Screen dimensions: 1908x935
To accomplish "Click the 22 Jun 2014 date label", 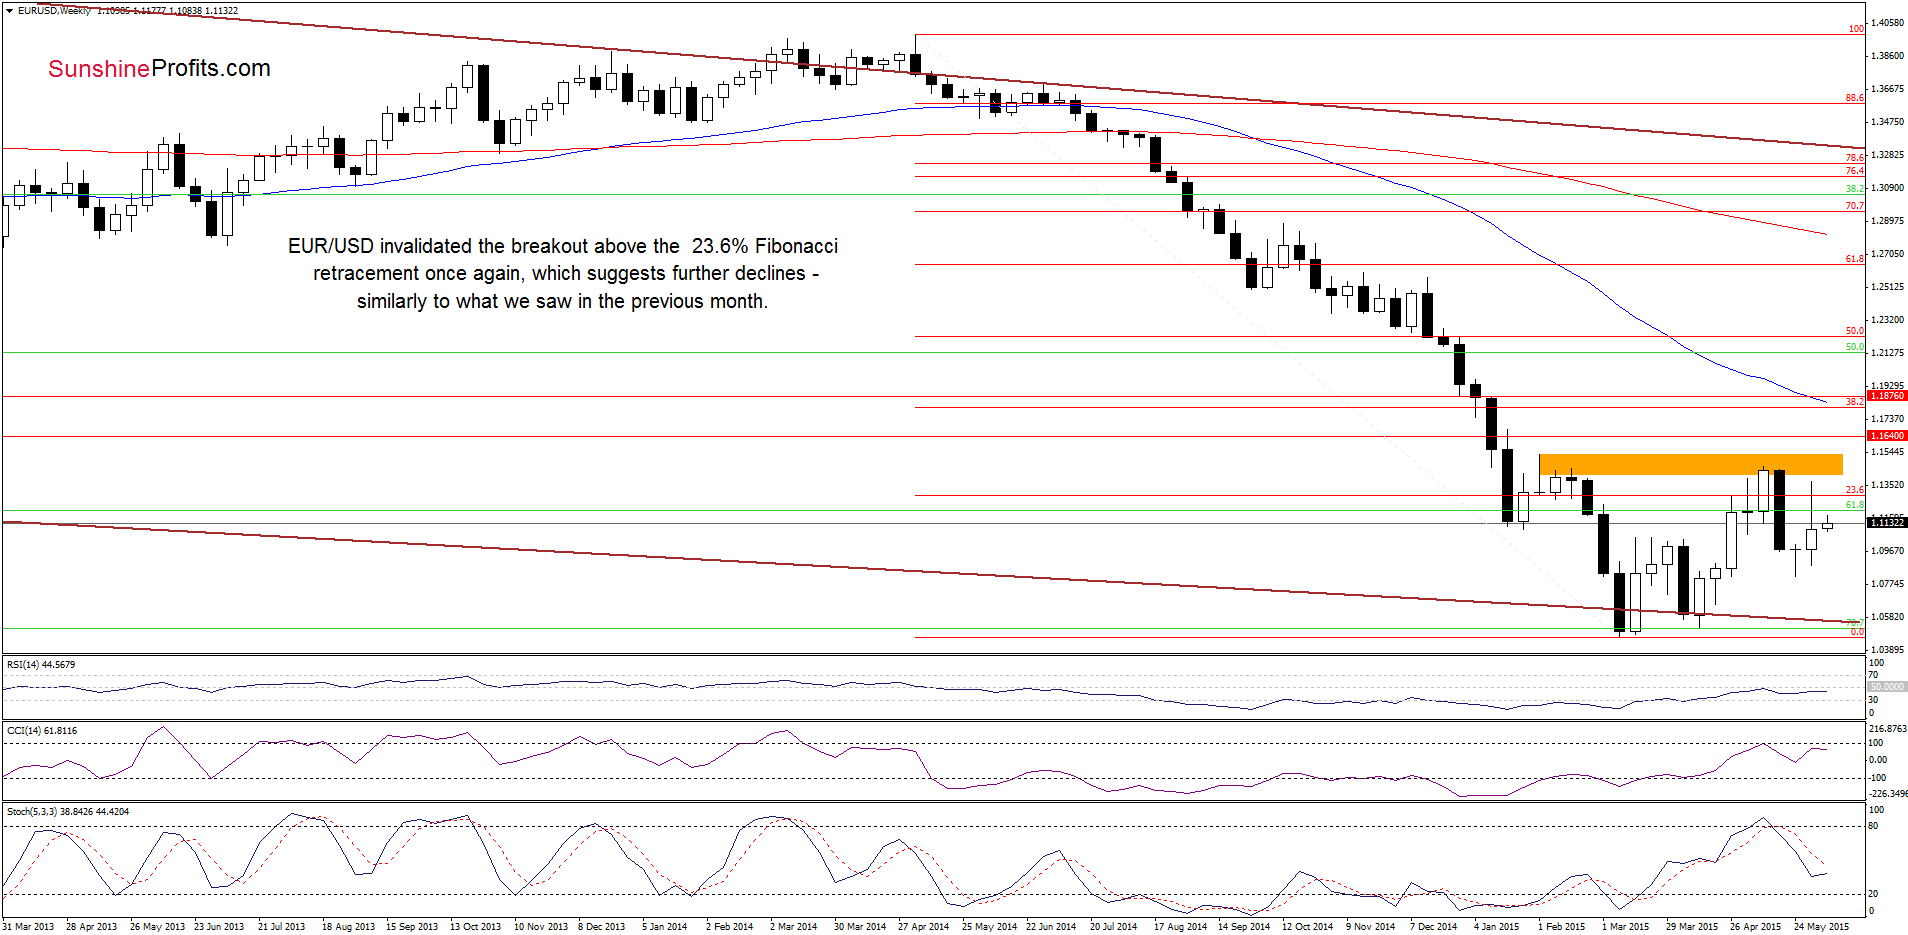I will [1051, 926].
